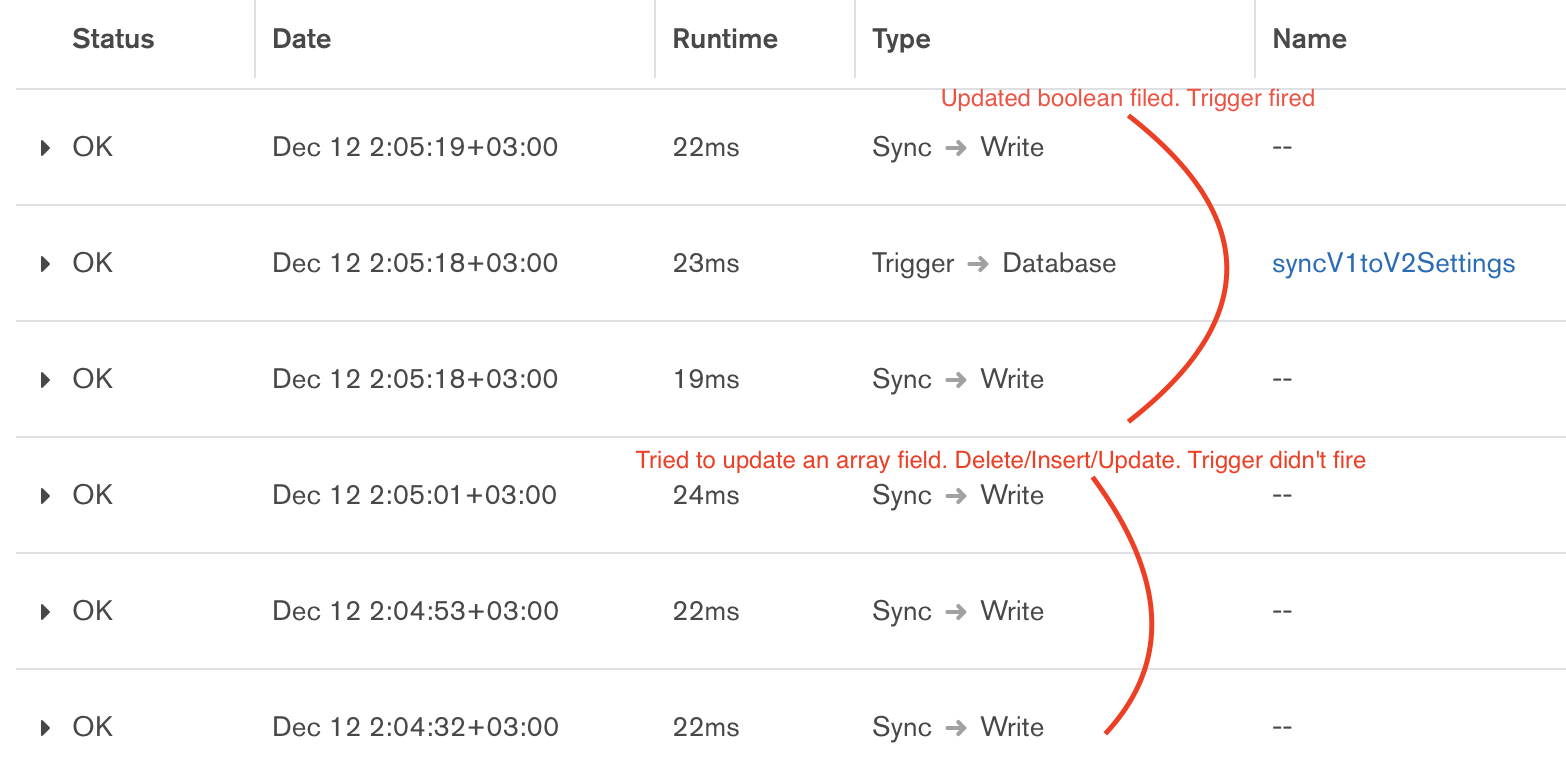Expand the 2:05:18 Sync Write log entry
Viewport: 1566px width, 784px height.
[x=45, y=380]
